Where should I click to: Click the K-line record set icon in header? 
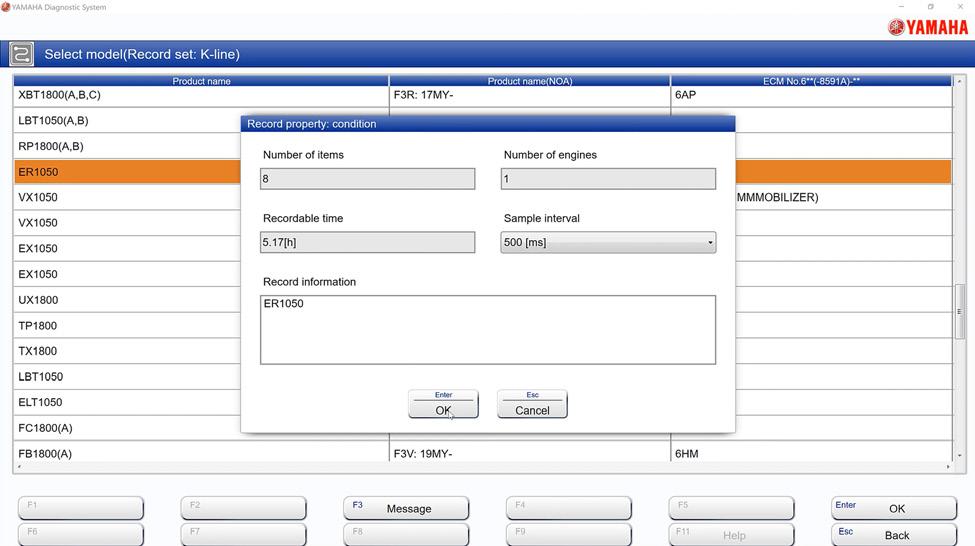pos(22,54)
